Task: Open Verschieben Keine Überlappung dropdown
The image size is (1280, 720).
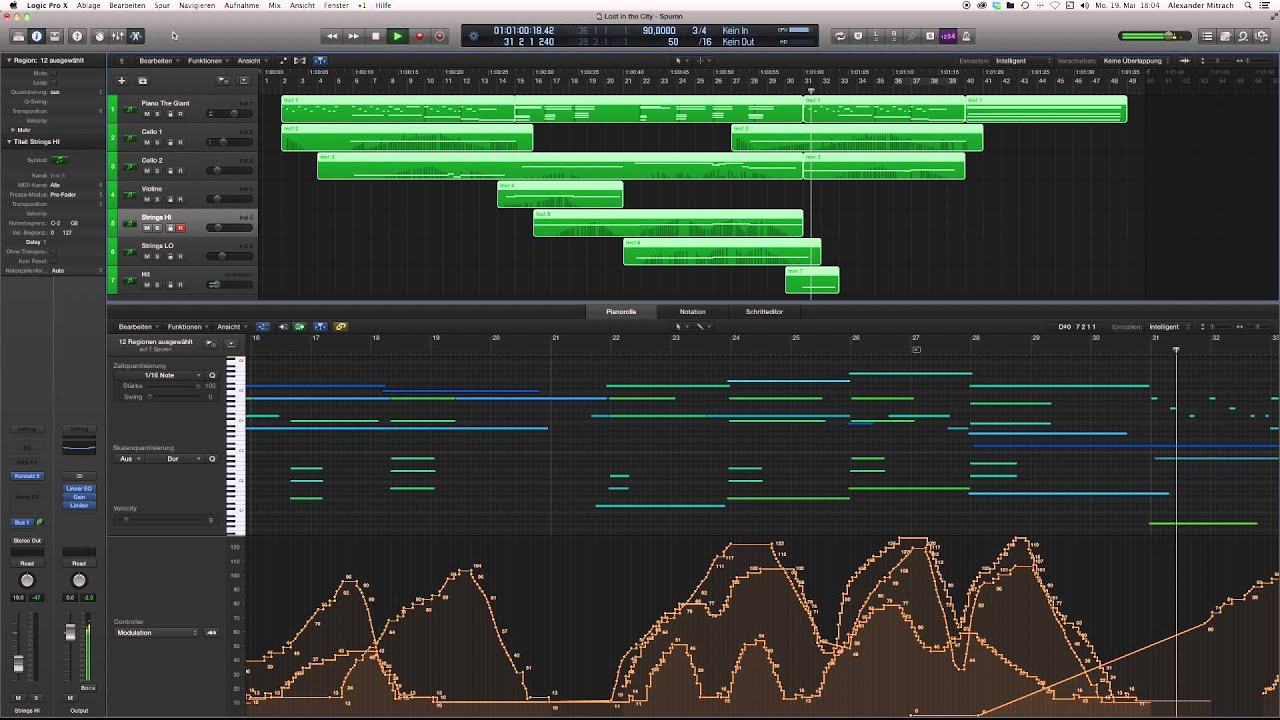Action: point(1135,61)
